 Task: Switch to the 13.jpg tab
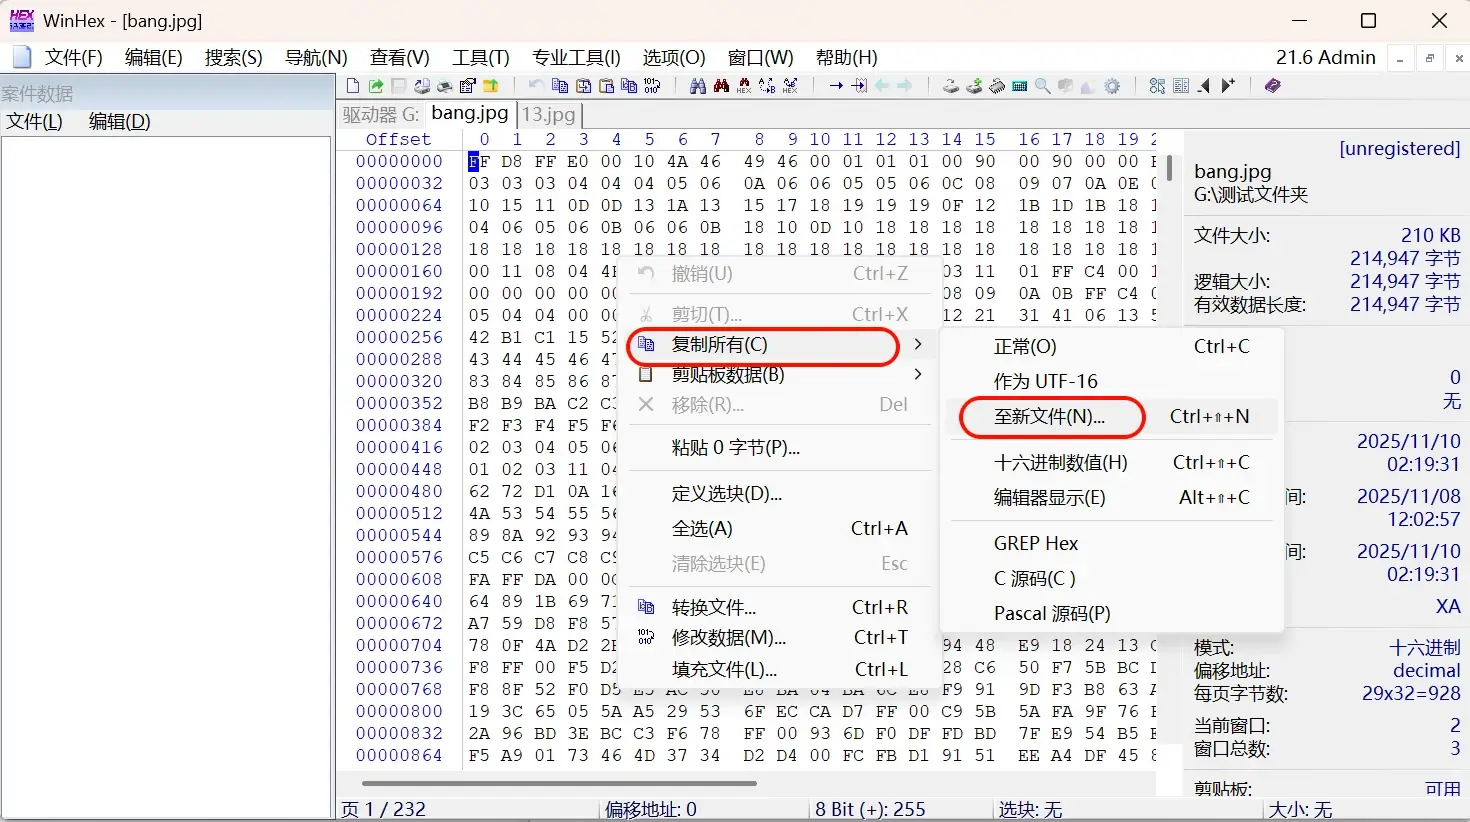pyautogui.click(x=548, y=114)
